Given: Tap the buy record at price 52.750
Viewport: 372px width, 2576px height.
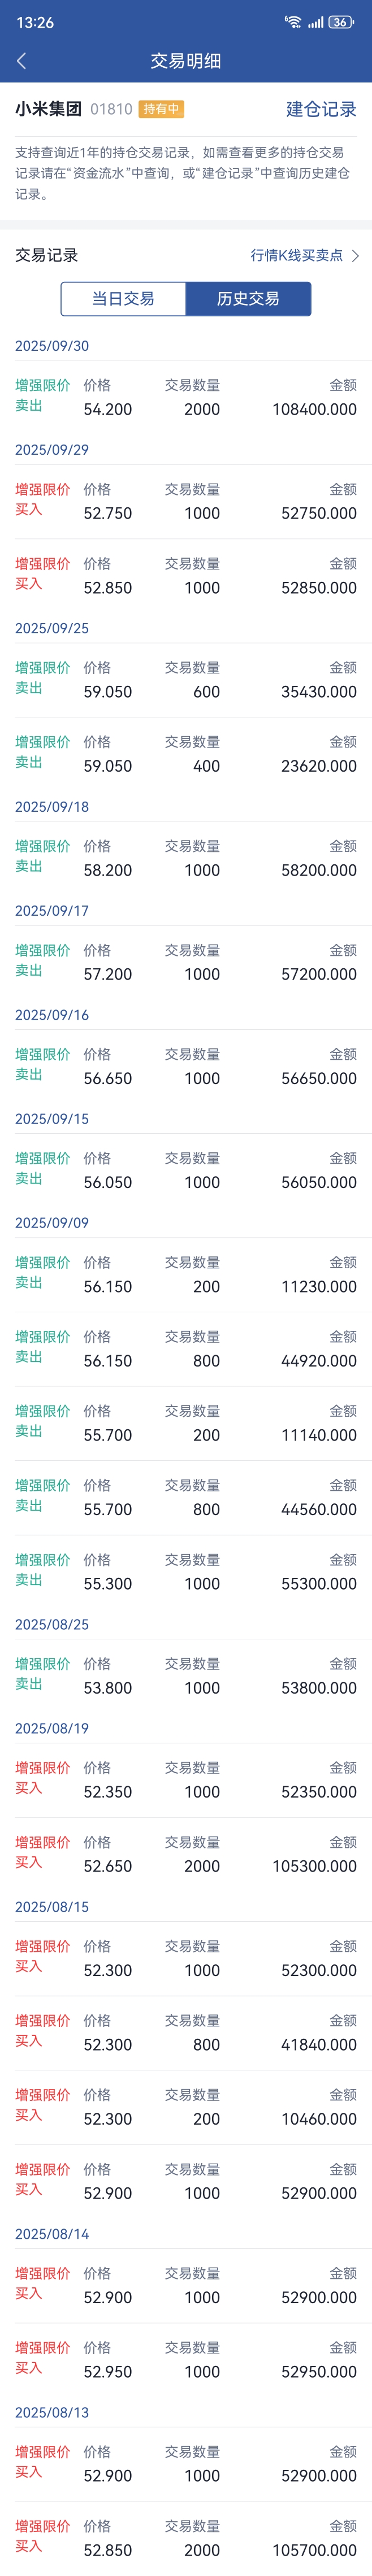Looking at the screenshot, I should [186, 502].
